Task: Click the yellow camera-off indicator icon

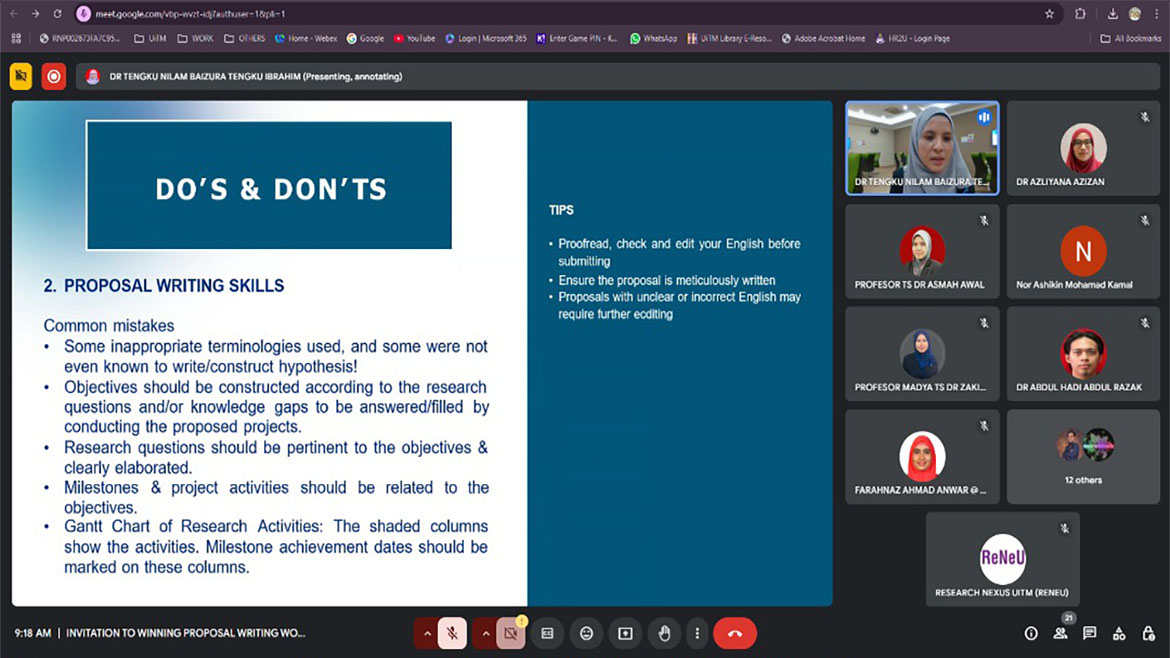Action: click(21, 76)
